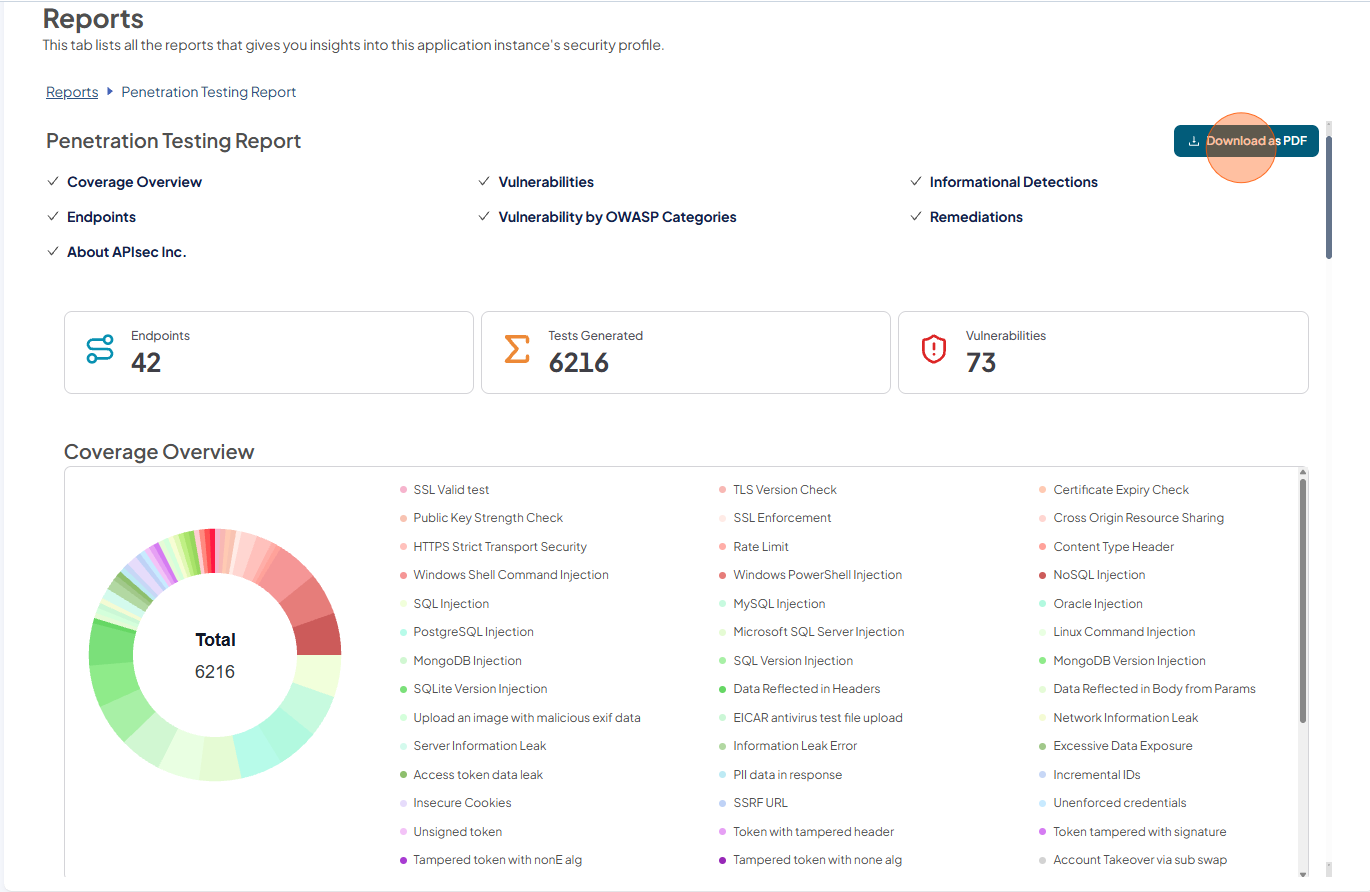This screenshot has height=892, width=1370.
Task: Click the checkmark beside the Coverage Overview section link
Action: coord(53,182)
